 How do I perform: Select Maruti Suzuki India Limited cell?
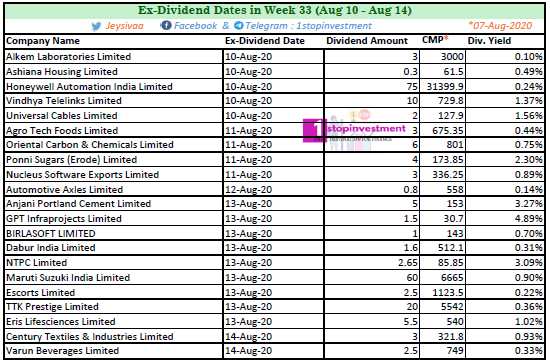[x=114, y=278]
